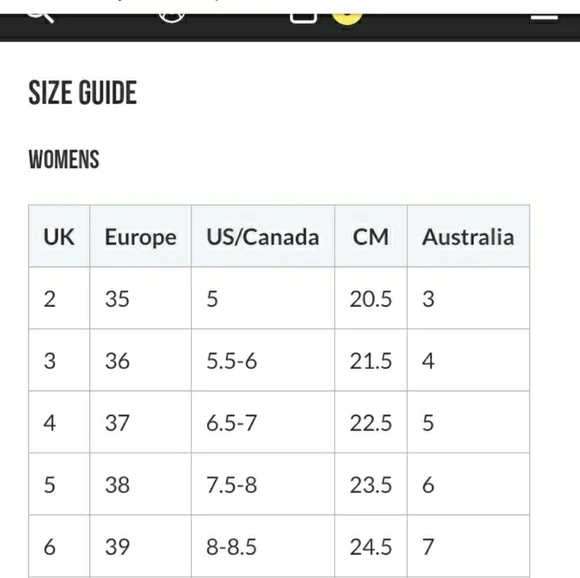Select the 5.5-6 US/Canada cell
The image size is (580, 578).
[263, 360]
